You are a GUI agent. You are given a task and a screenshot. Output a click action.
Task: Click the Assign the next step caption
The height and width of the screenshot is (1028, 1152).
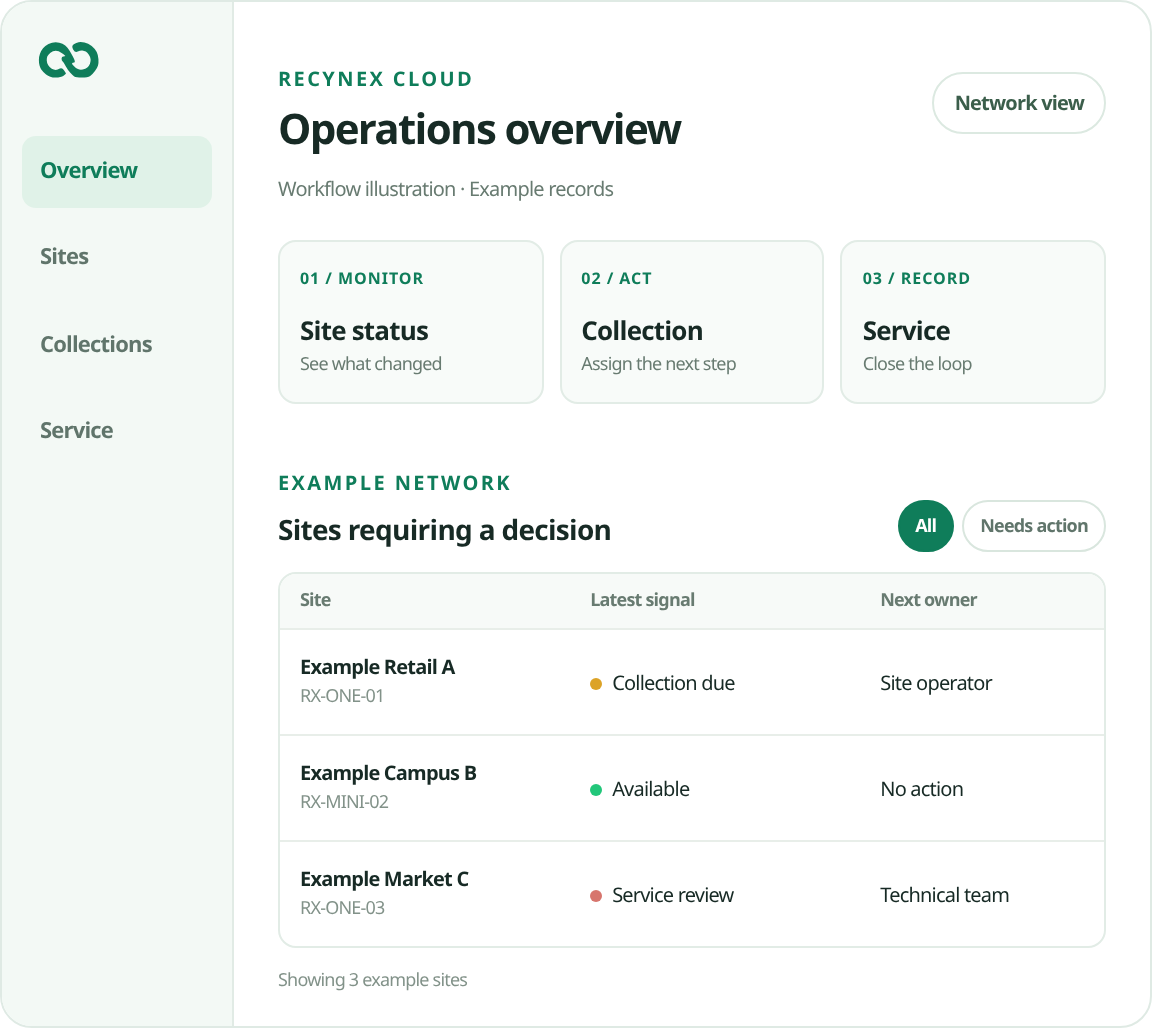[x=658, y=364]
